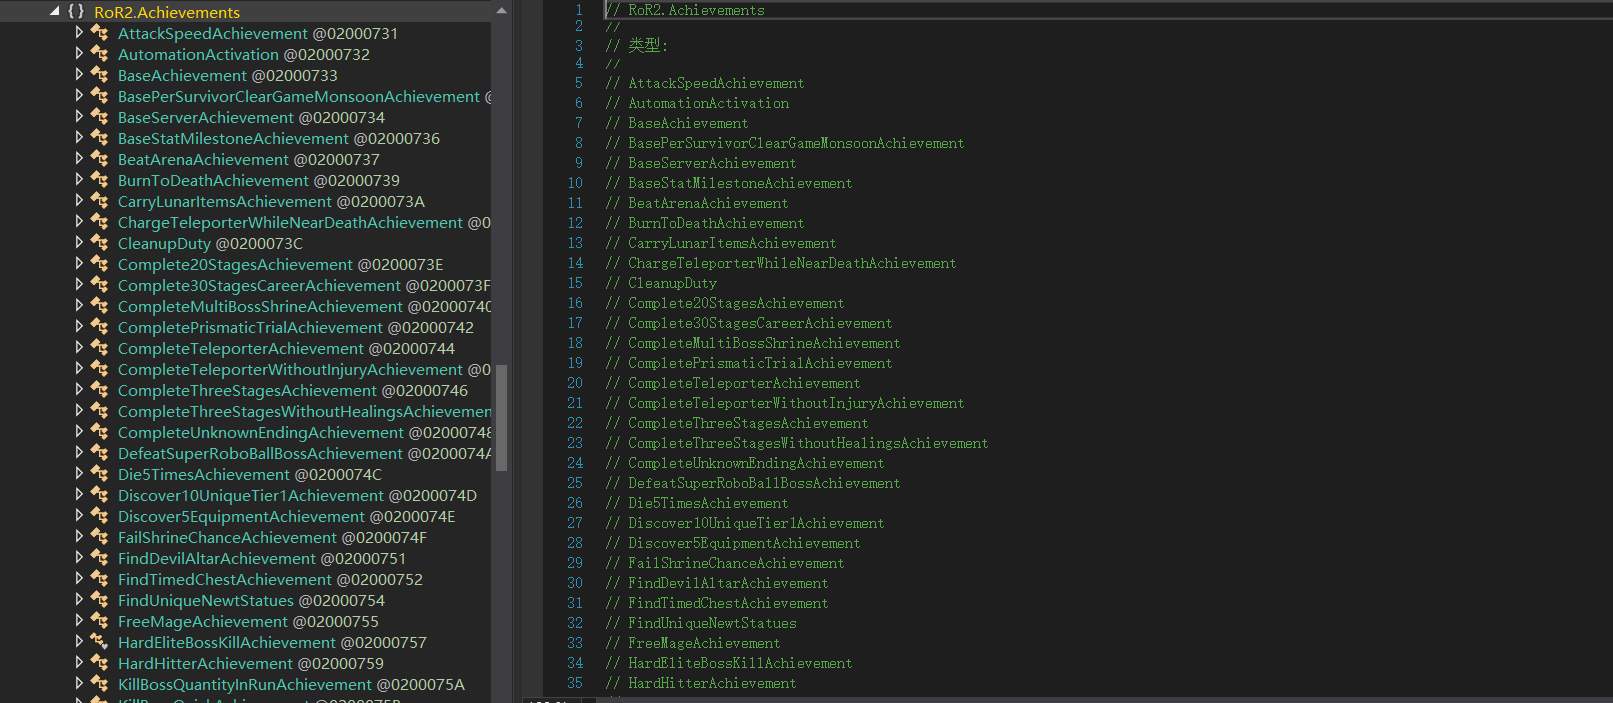Click the tree panel vertical scrollbar thumb
This screenshot has height=703, width=1613.
coord(501,417)
